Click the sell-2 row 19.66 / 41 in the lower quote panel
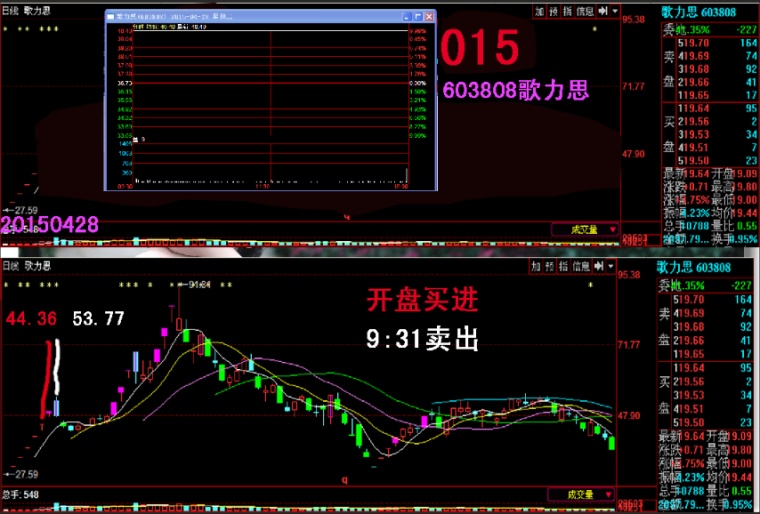The image size is (760, 514). click(x=713, y=341)
